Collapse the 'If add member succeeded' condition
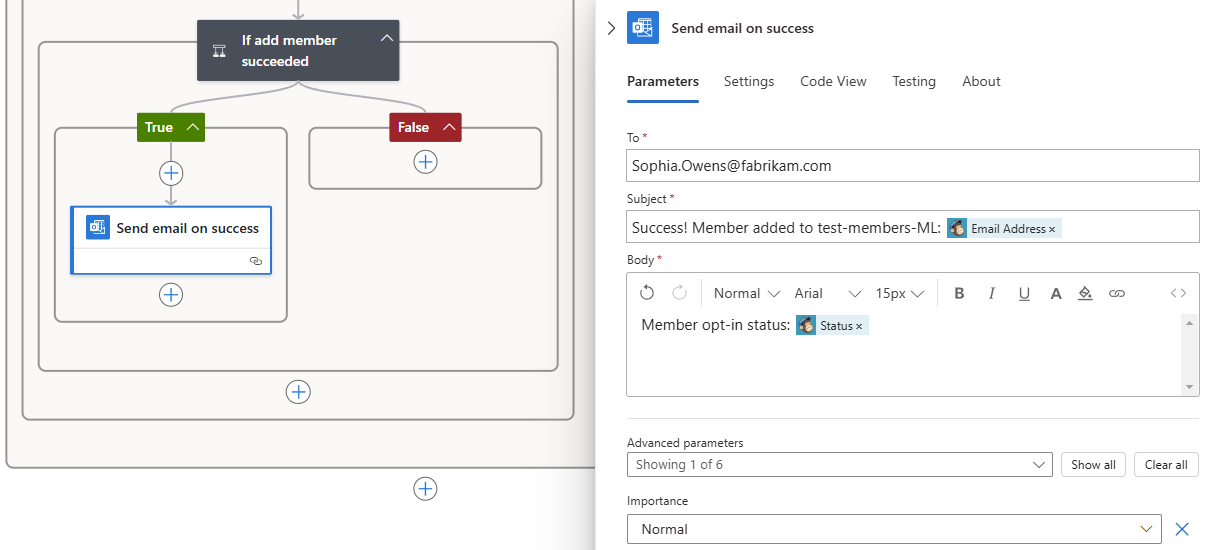This screenshot has height=550, width=1210. (387, 39)
